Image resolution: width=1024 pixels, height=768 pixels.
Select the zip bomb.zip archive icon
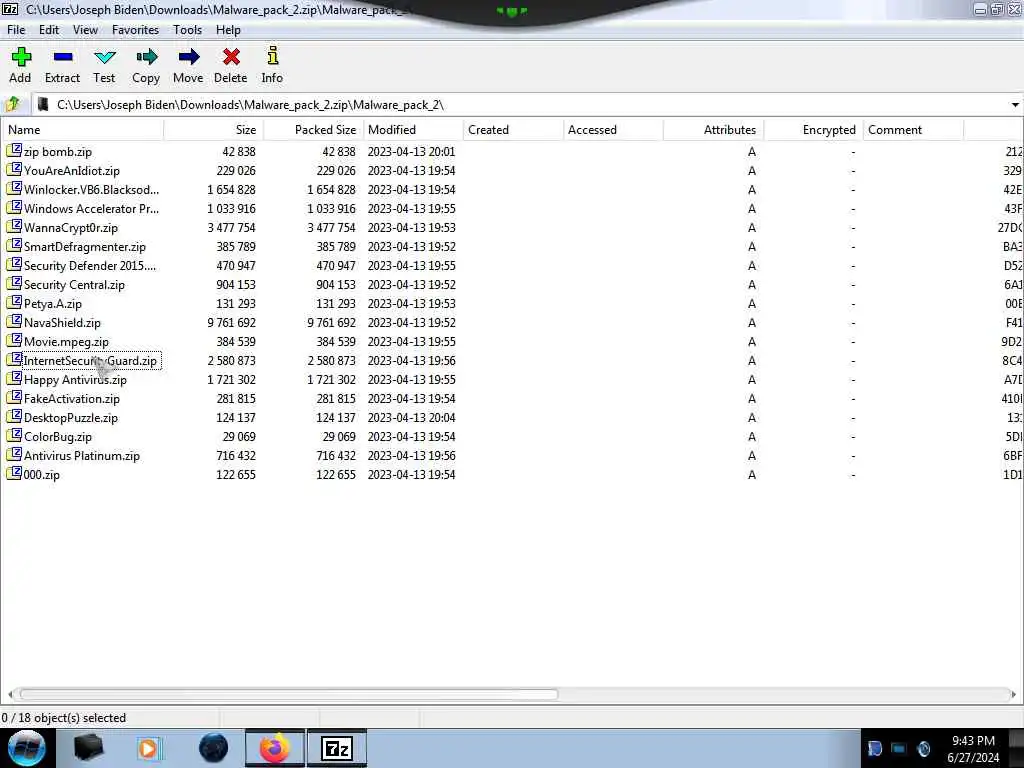point(14,151)
